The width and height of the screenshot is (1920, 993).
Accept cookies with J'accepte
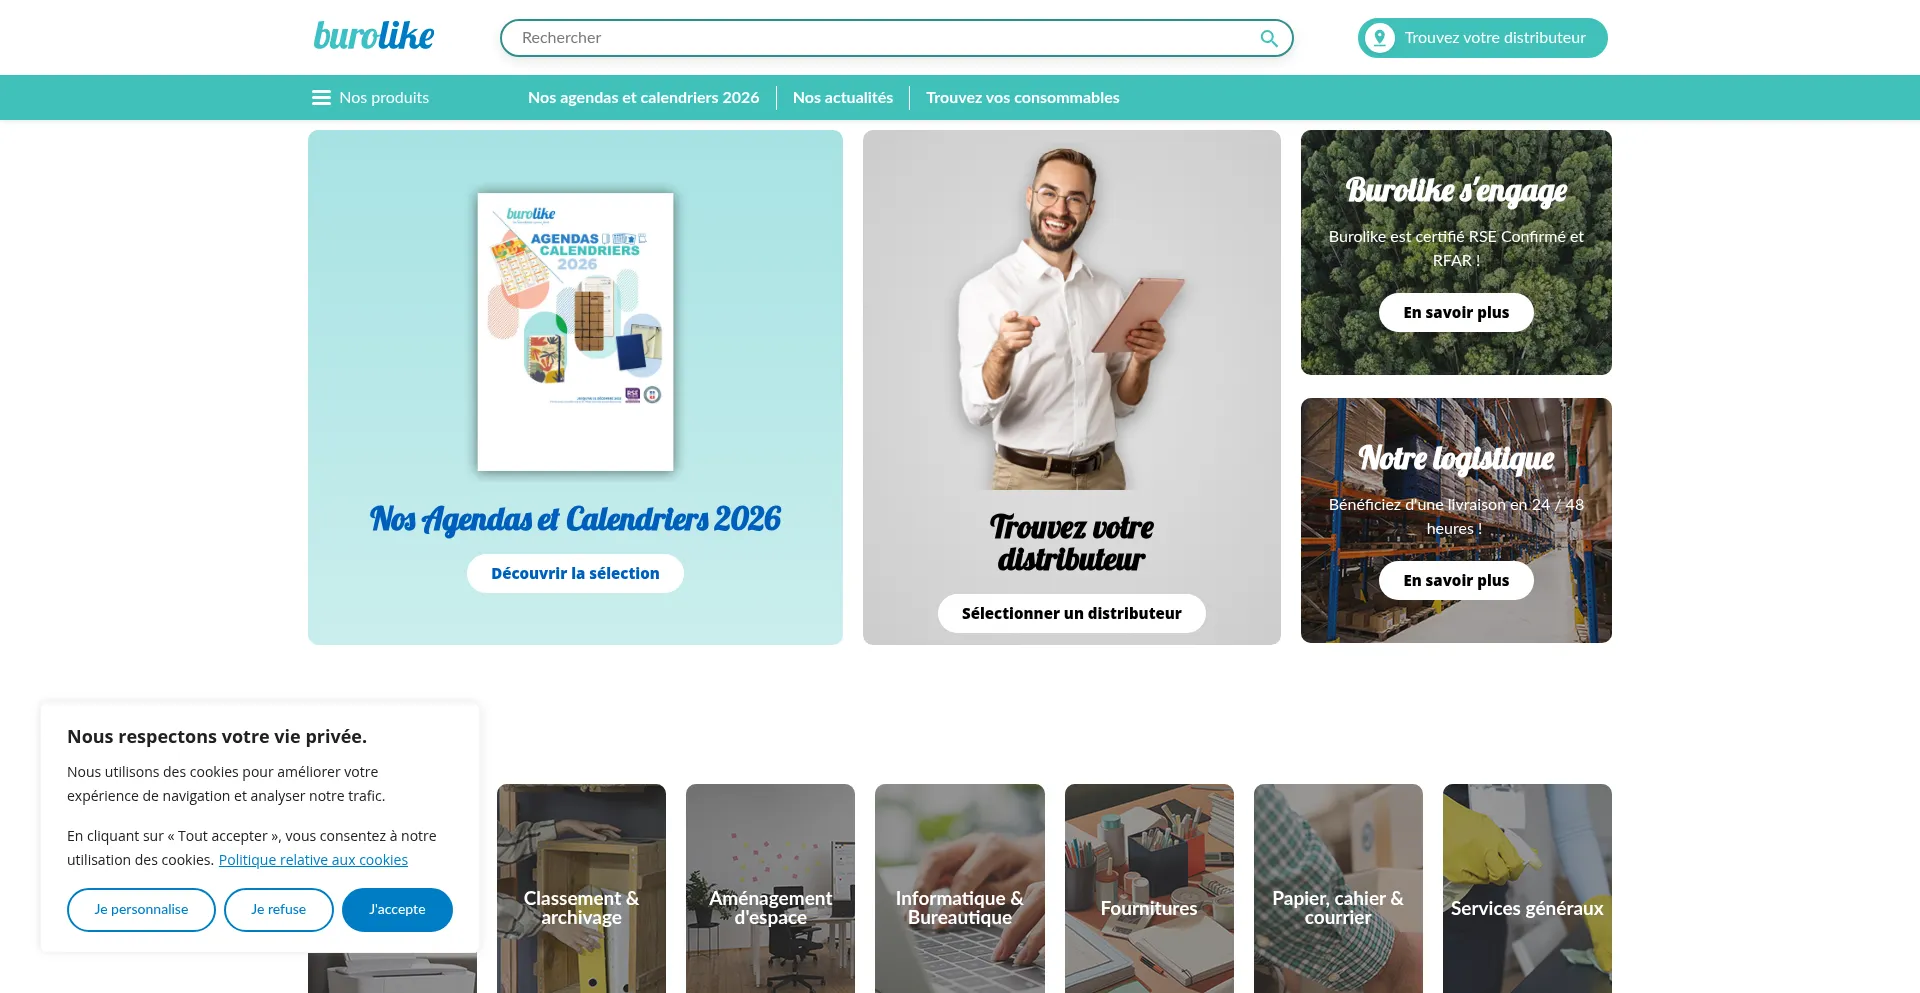[397, 909]
